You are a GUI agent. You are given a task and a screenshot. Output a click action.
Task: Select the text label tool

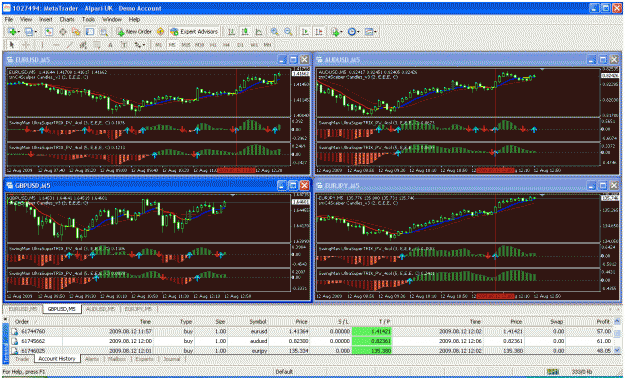[x=124, y=45]
